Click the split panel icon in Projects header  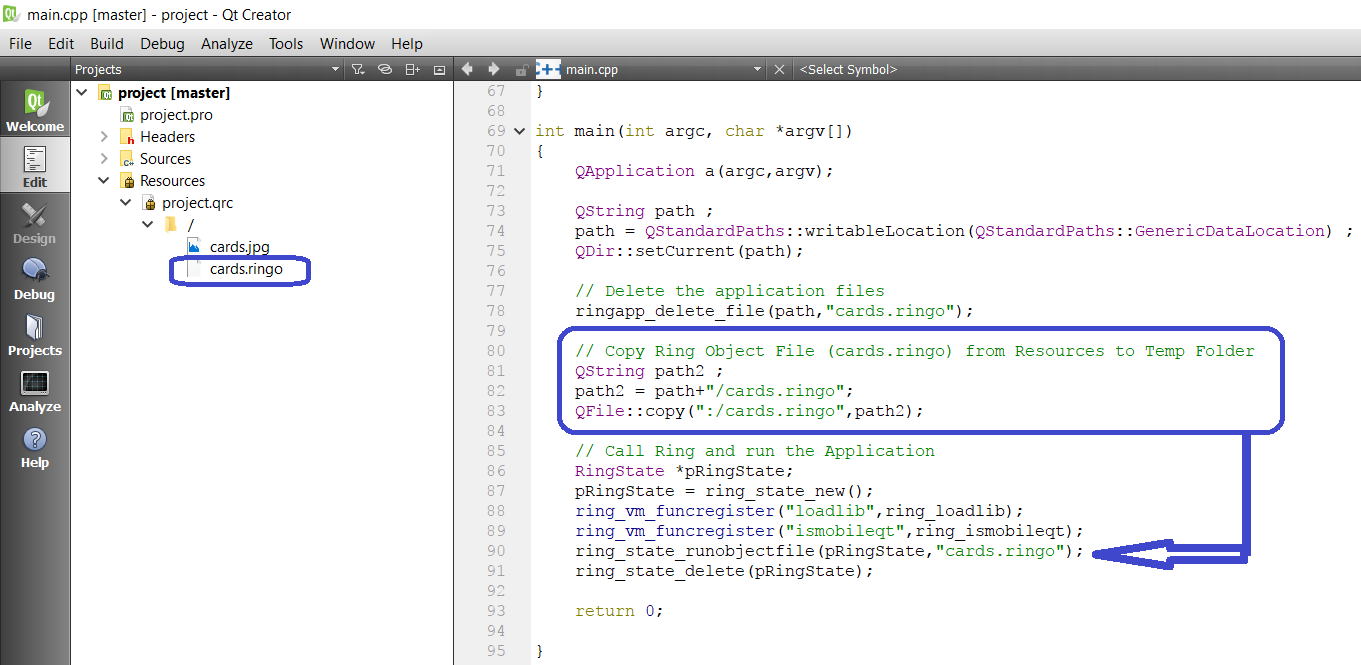click(412, 70)
